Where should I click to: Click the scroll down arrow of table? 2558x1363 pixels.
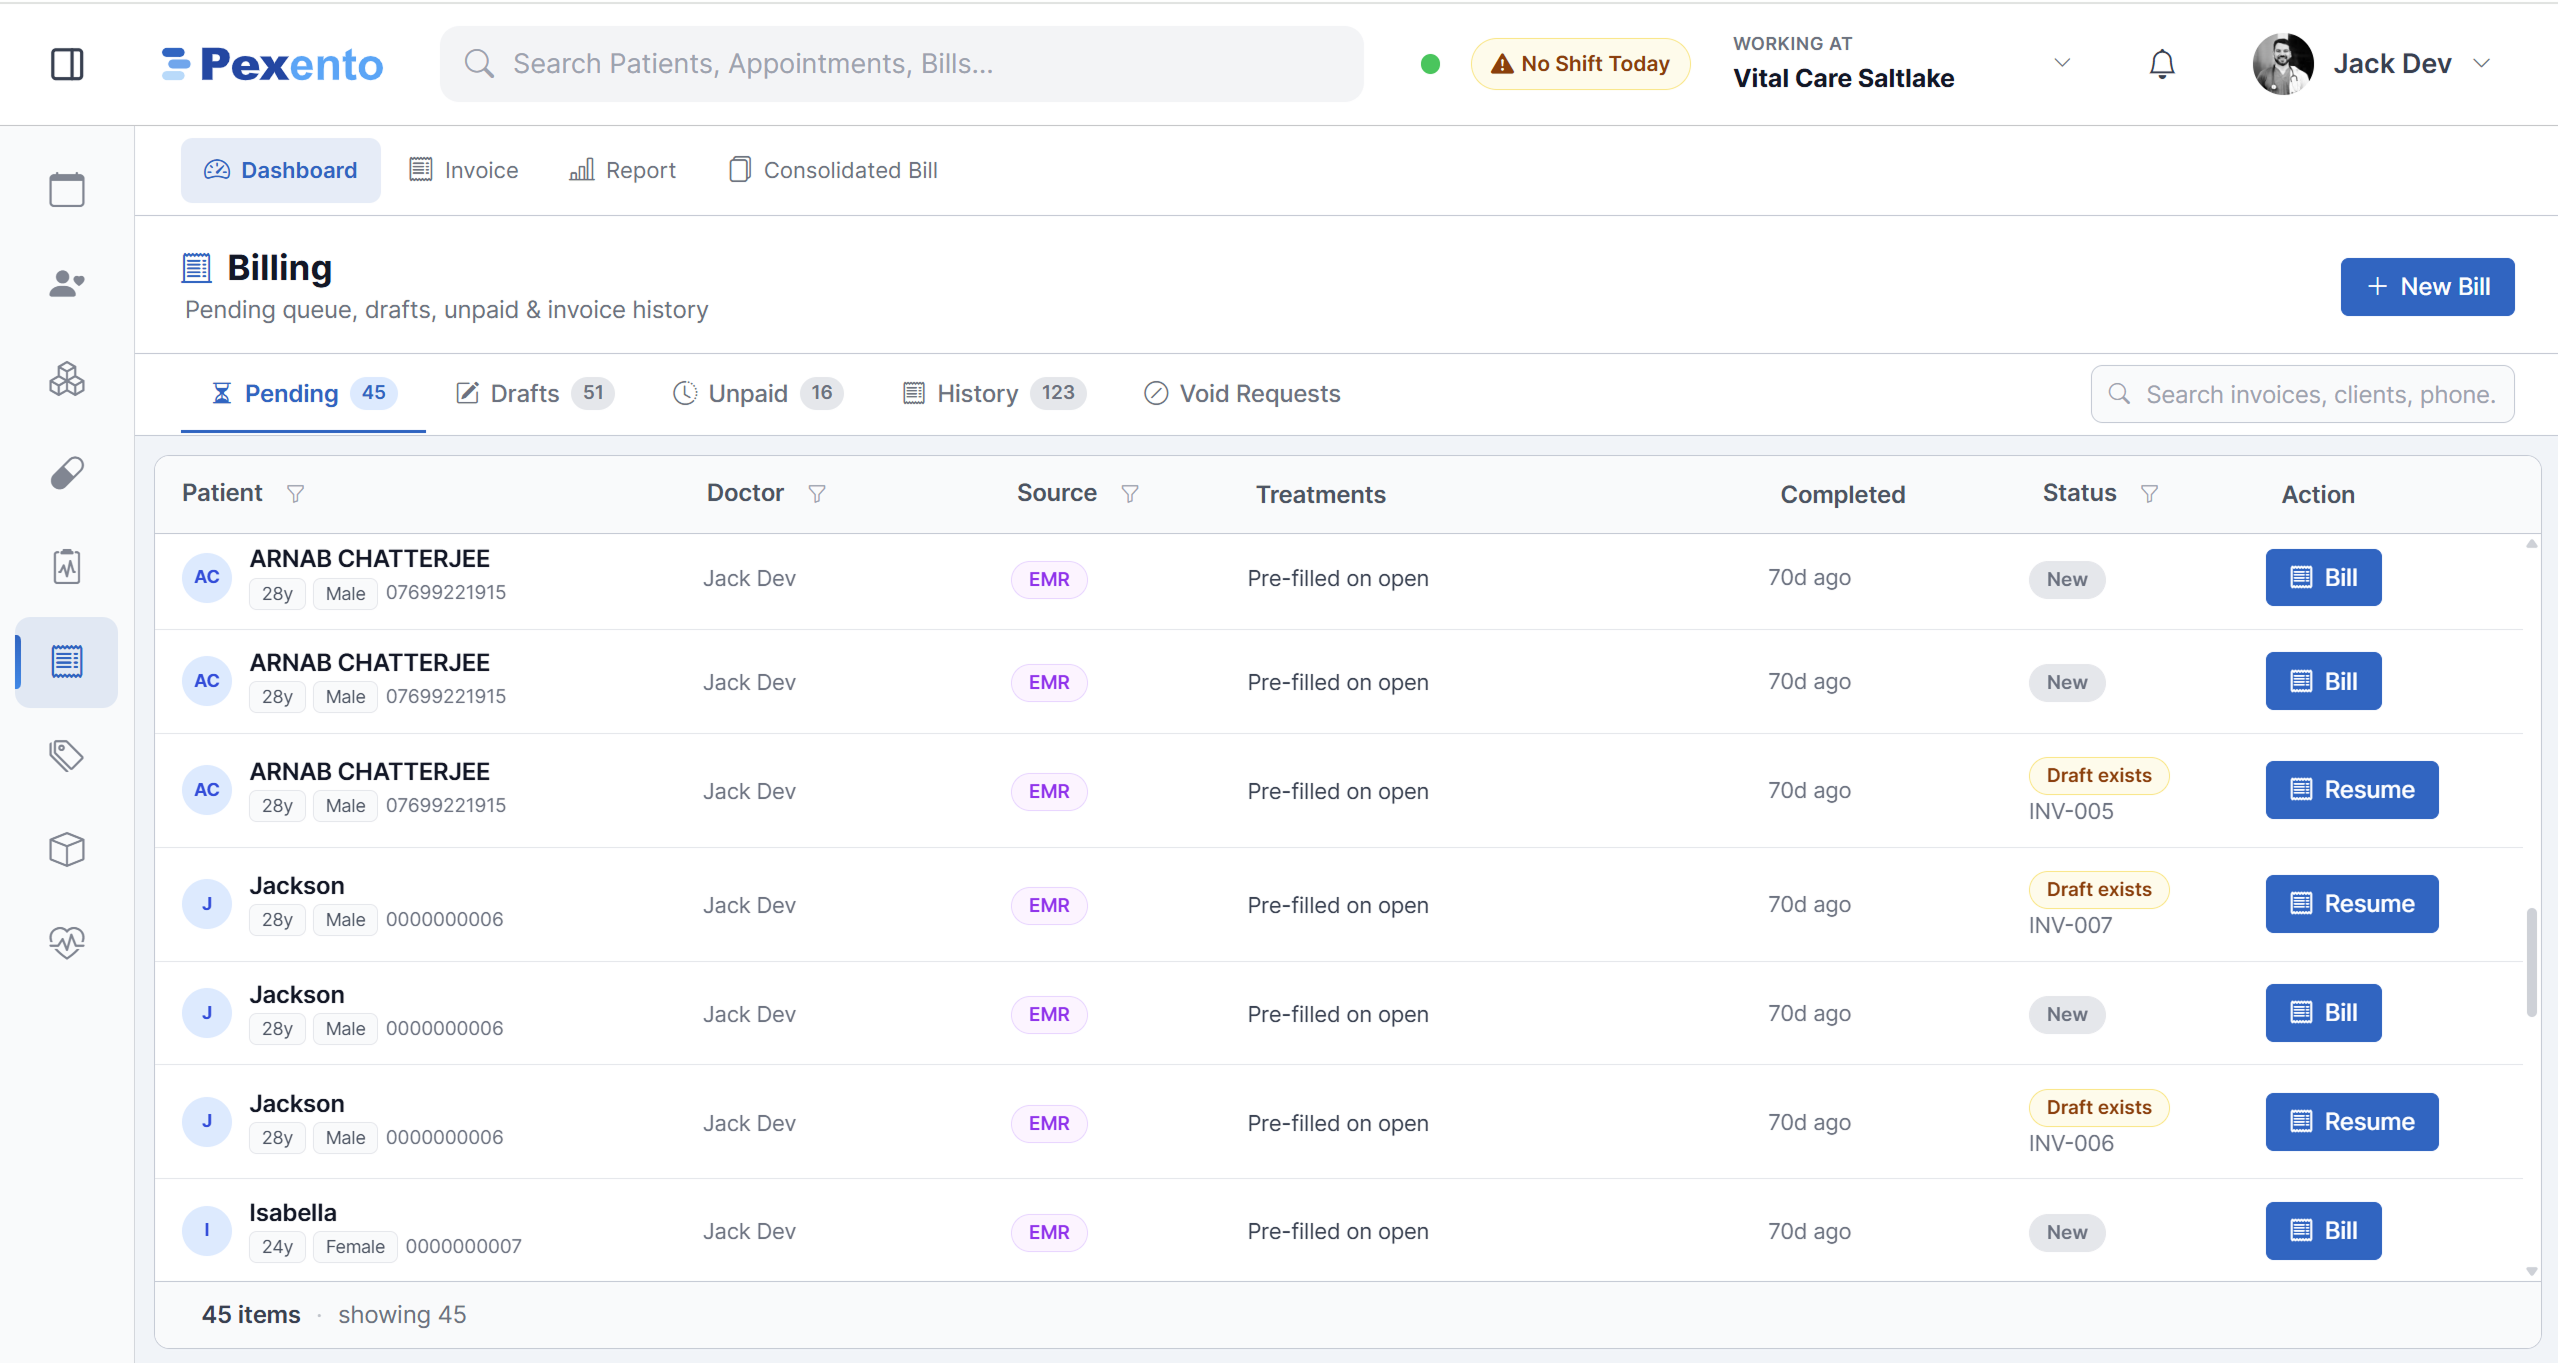tap(2532, 1271)
